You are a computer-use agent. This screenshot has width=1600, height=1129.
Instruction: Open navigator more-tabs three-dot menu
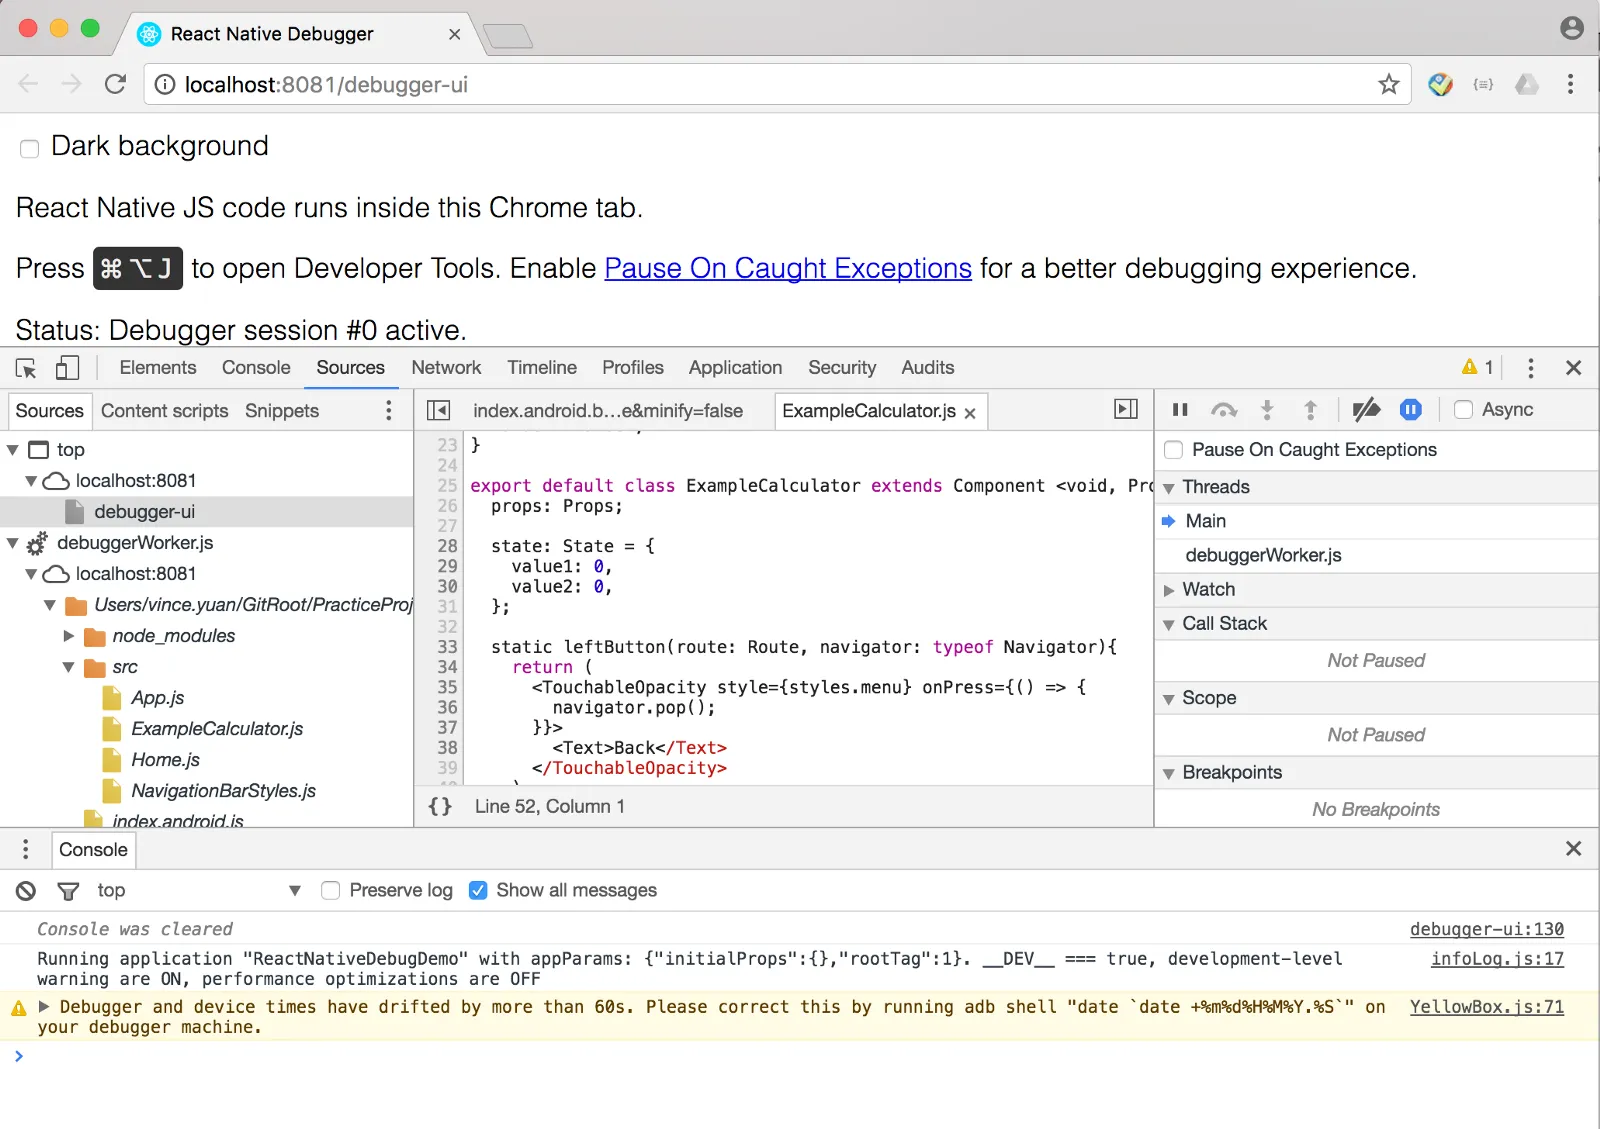pos(389,410)
